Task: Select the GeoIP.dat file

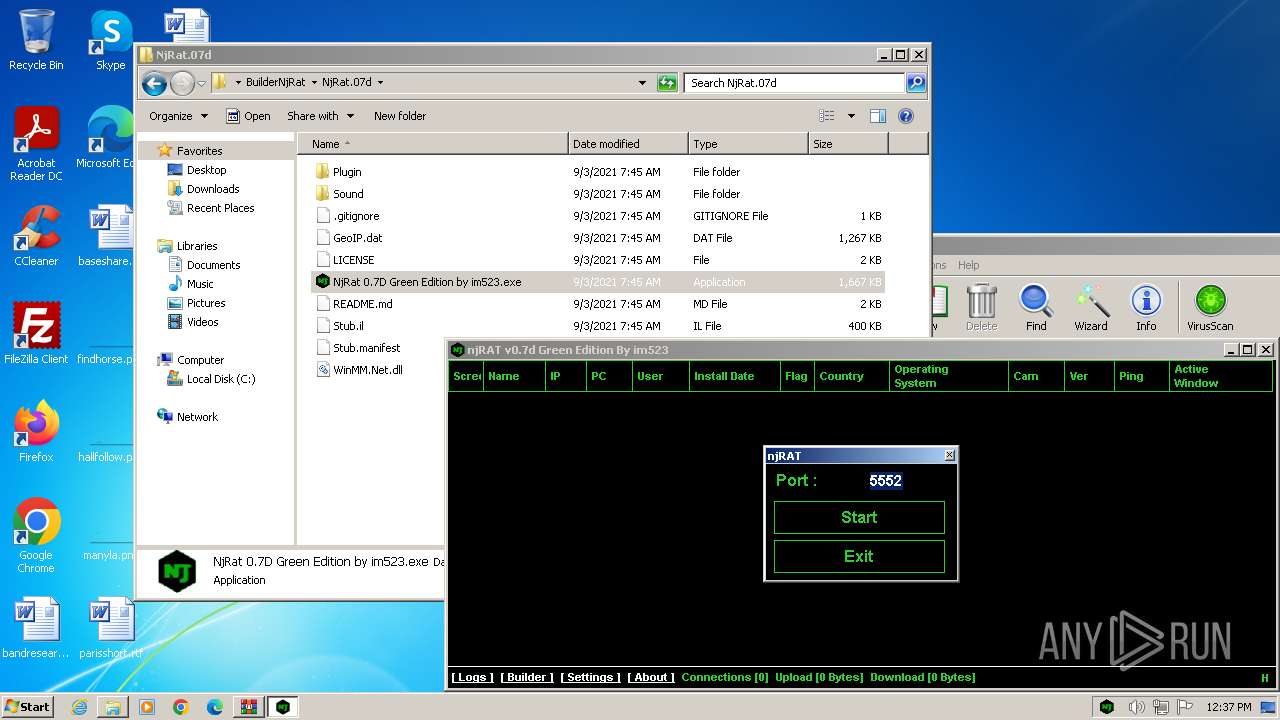Action: [x=358, y=238]
